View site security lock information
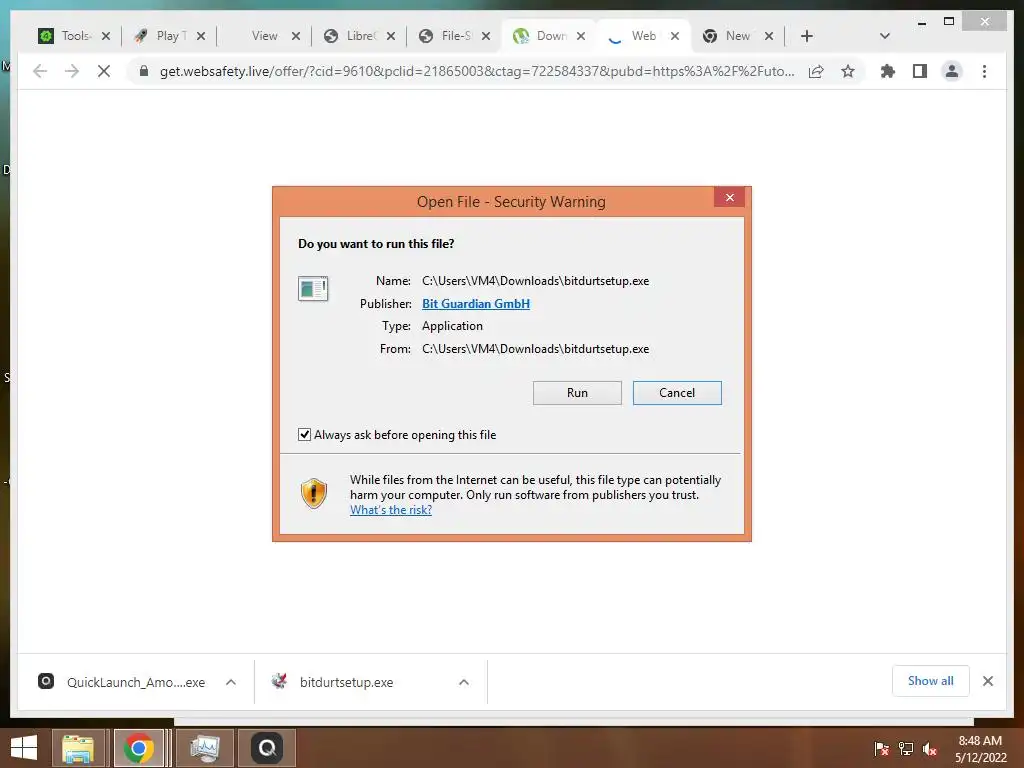 (x=144, y=71)
